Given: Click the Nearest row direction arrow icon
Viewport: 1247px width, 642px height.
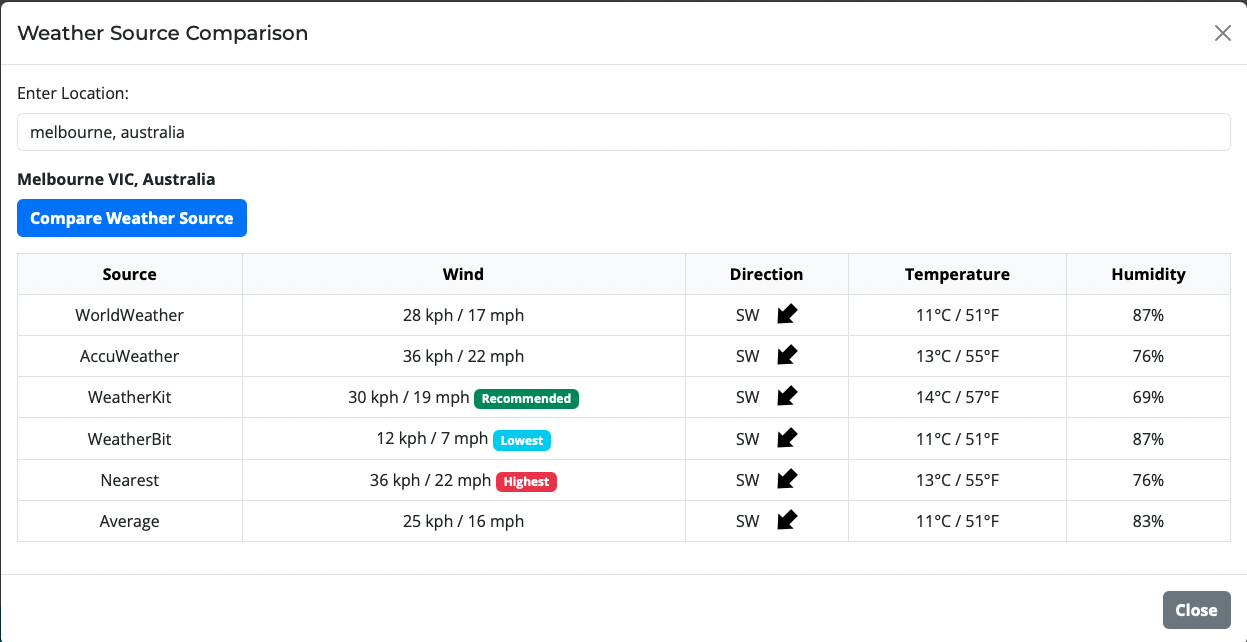Looking at the screenshot, I should pos(787,479).
